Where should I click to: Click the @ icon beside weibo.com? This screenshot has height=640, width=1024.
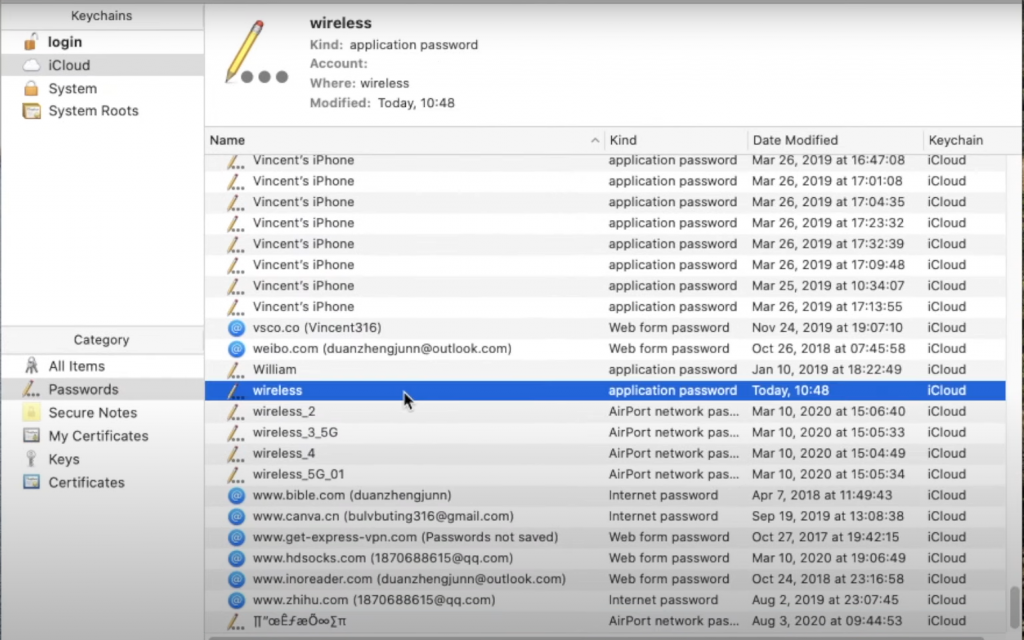point(236,349)
